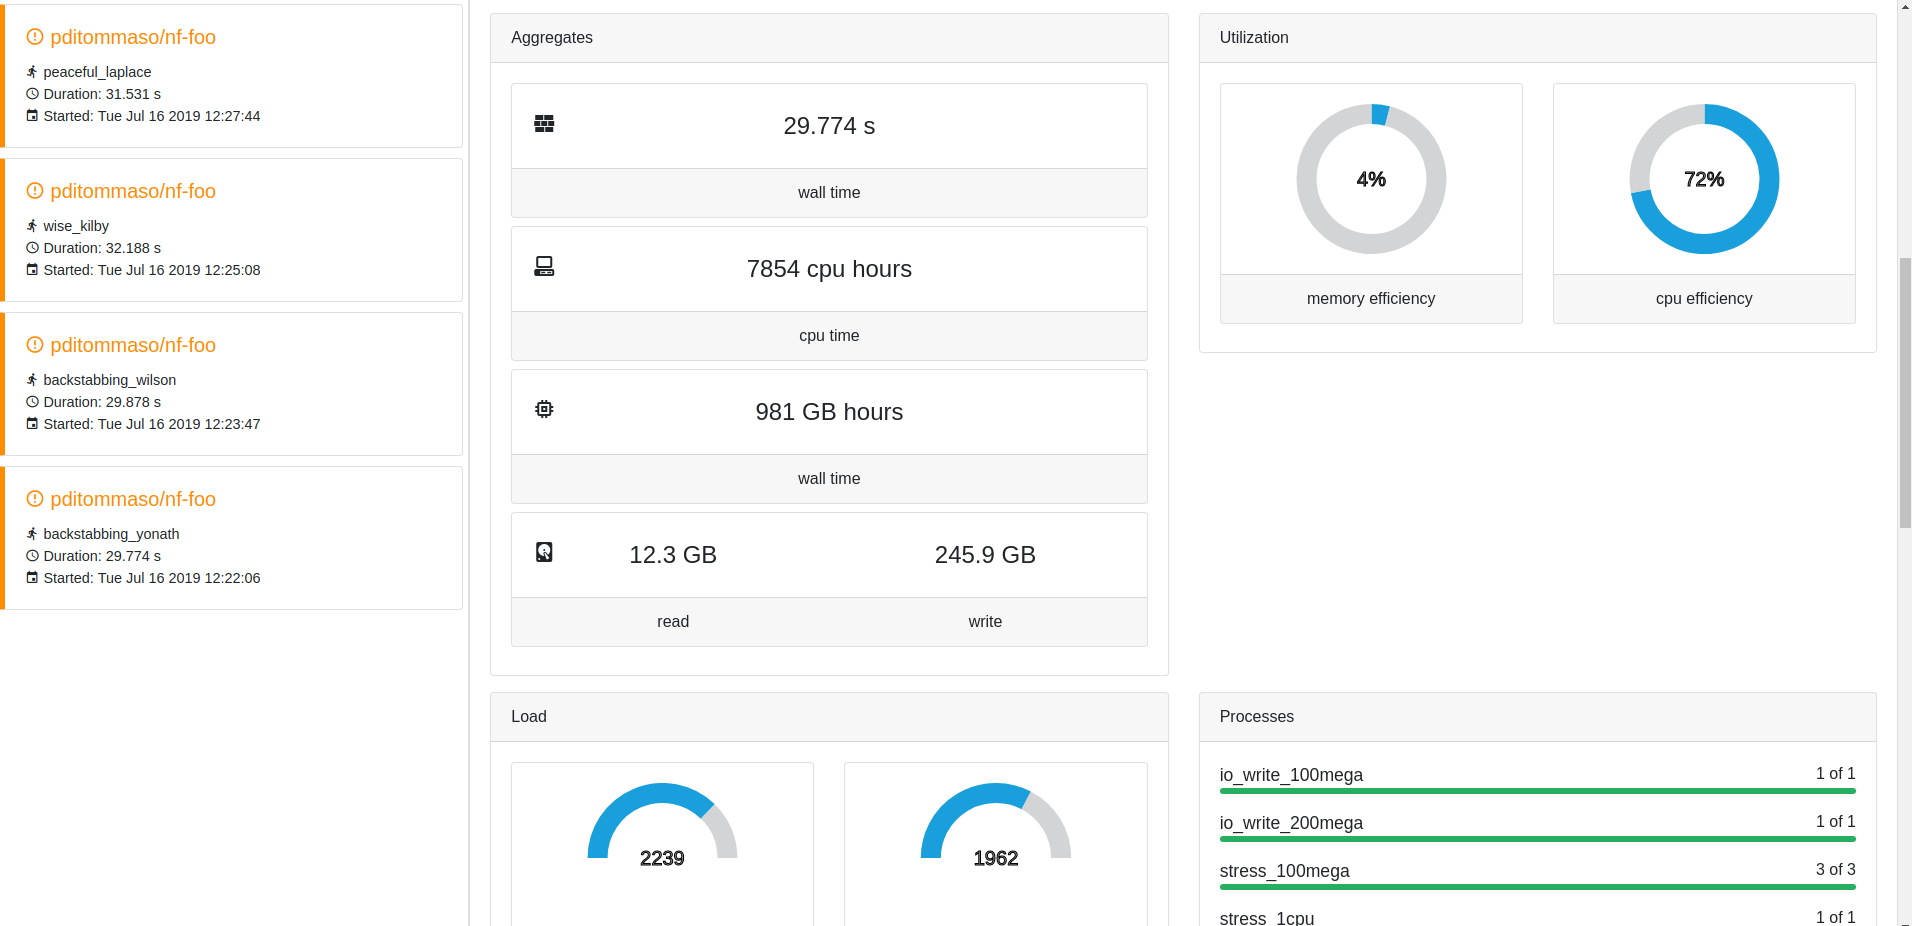
Task: Click the memory efficiency donut chart
Action: point(1371,178)
